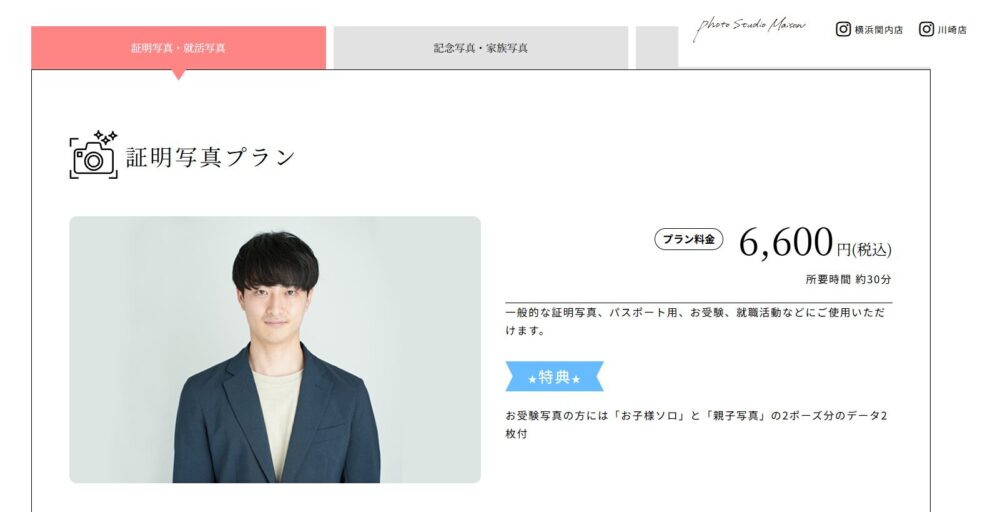Screen dimensions: 1000x512
Task: Click the Photo Studio Maison handwritten logo
Action: coord(749,27)
